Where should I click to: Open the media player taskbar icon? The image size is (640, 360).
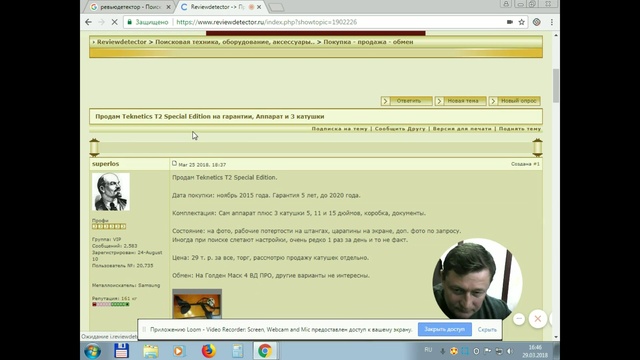[x=179, y=351]
